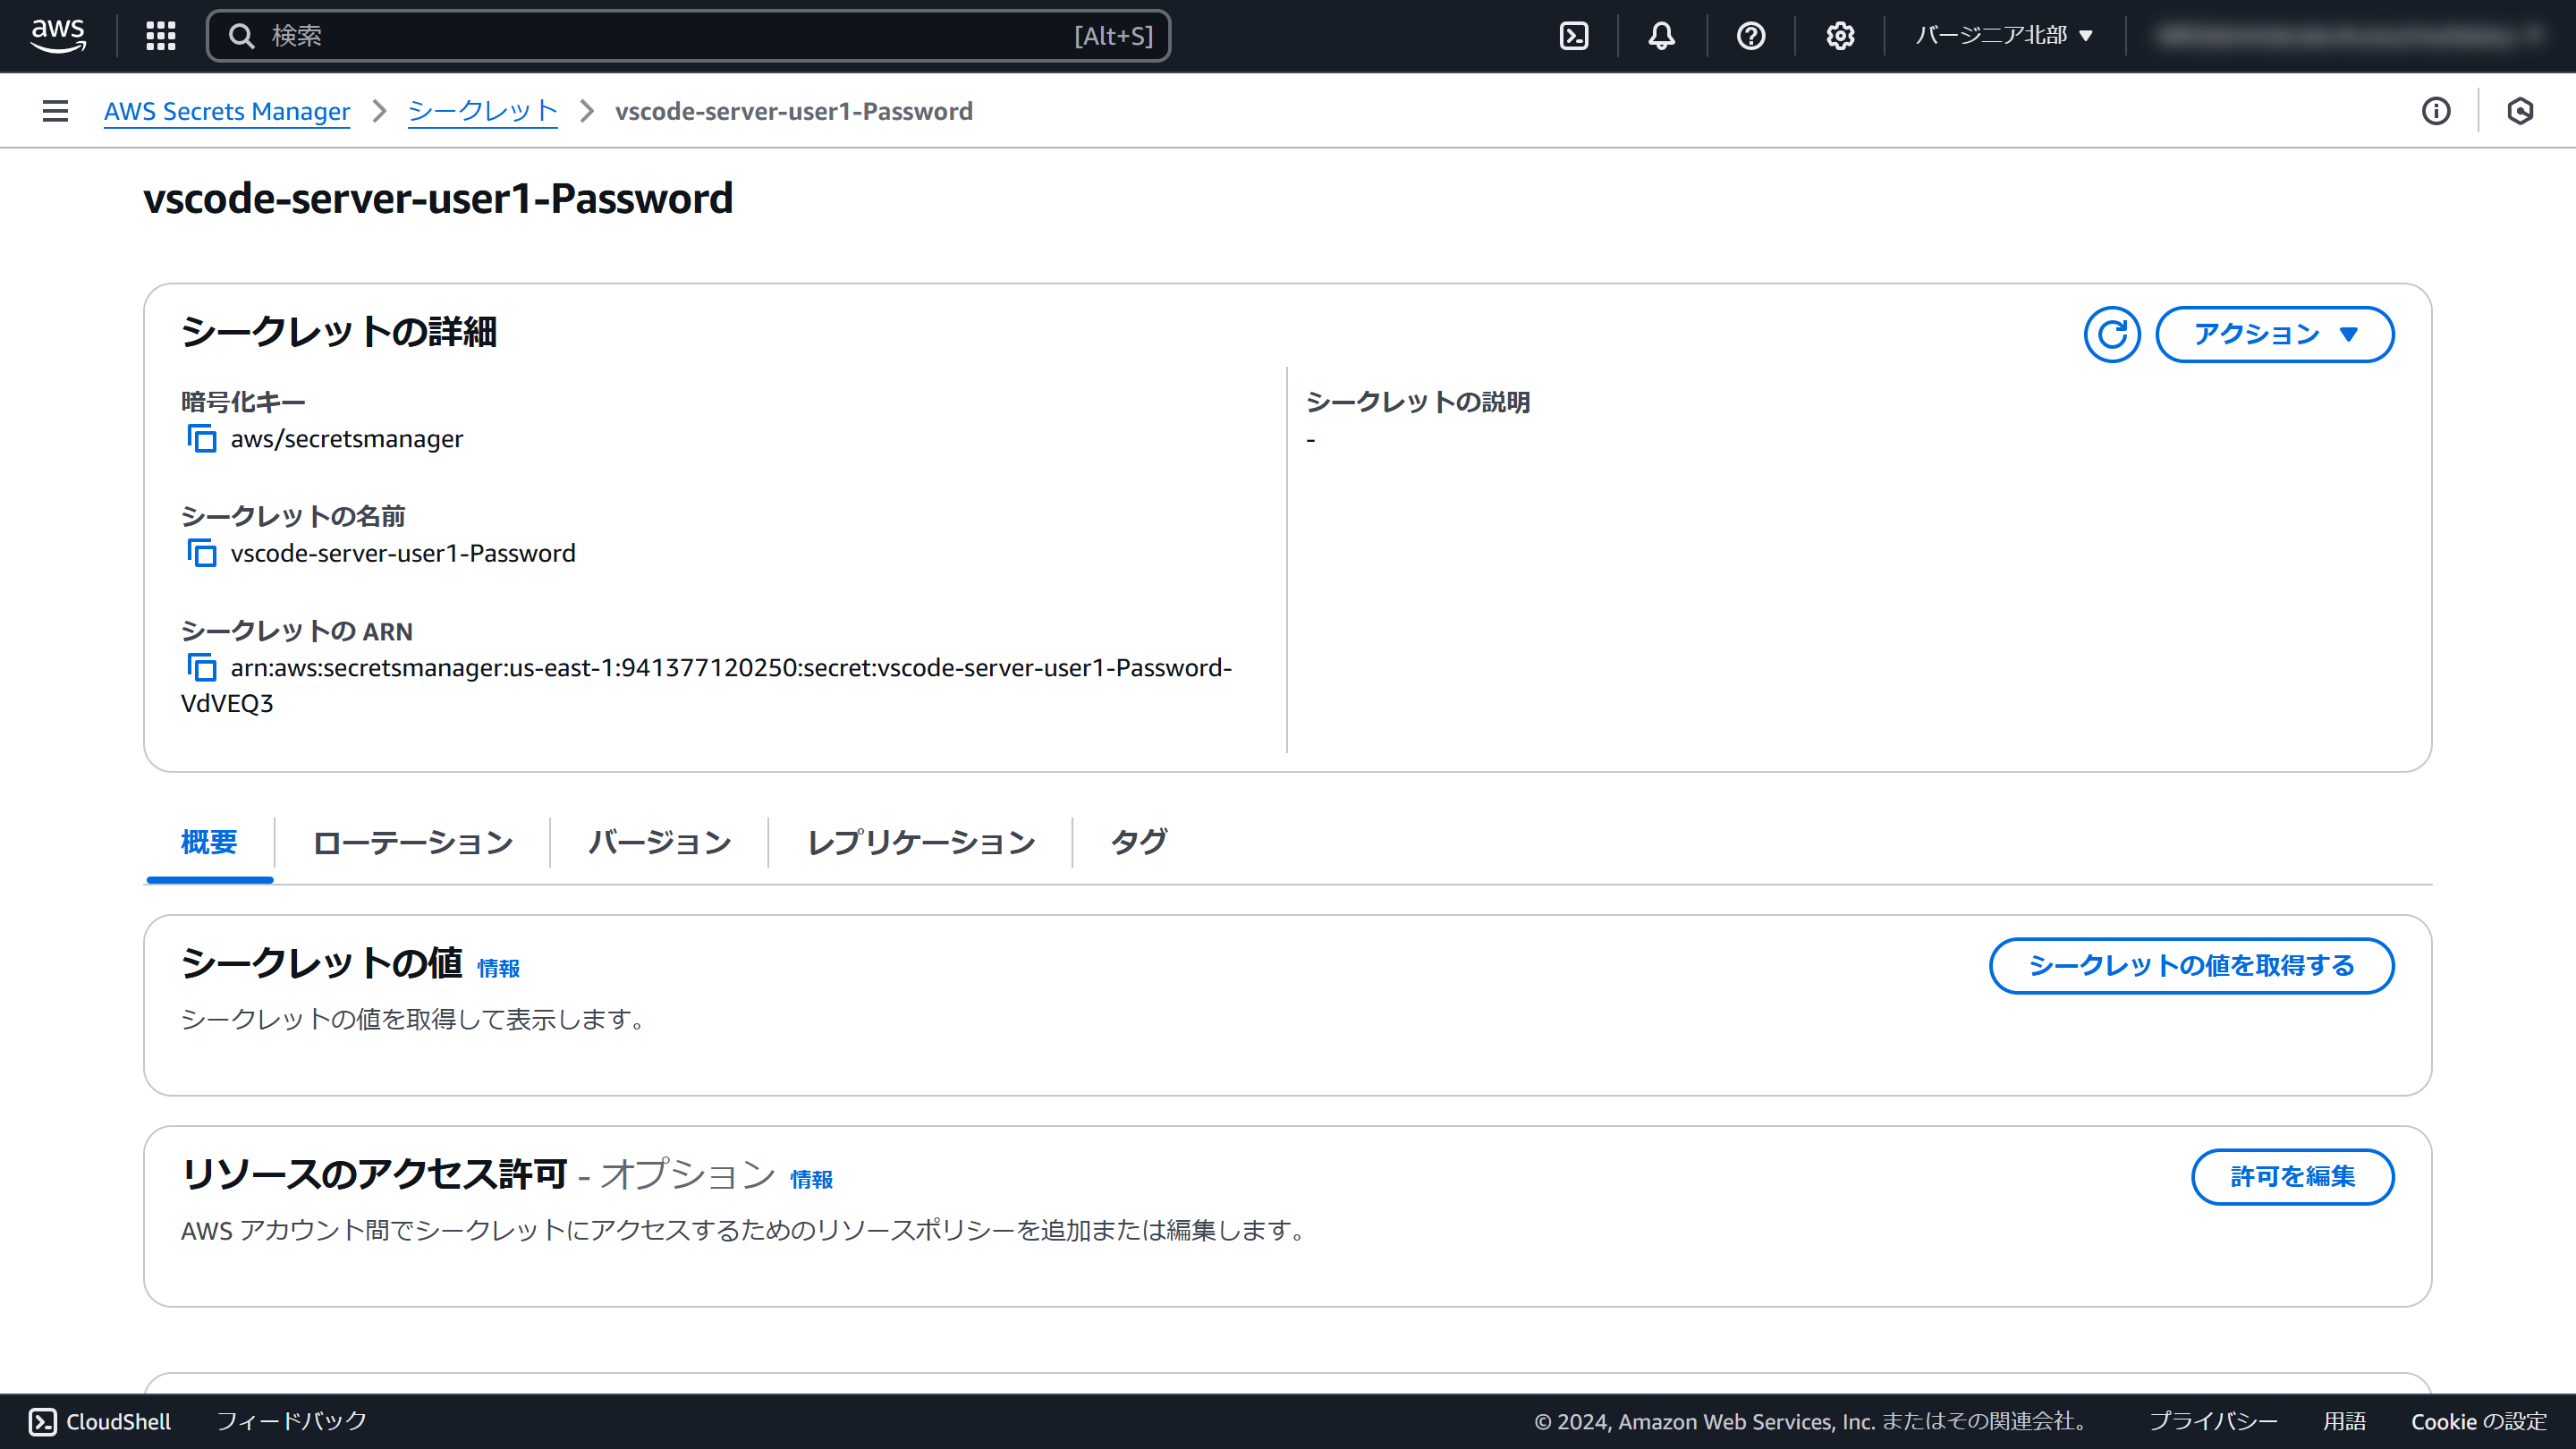Switch to the バージョン tab

pos(659,842)
